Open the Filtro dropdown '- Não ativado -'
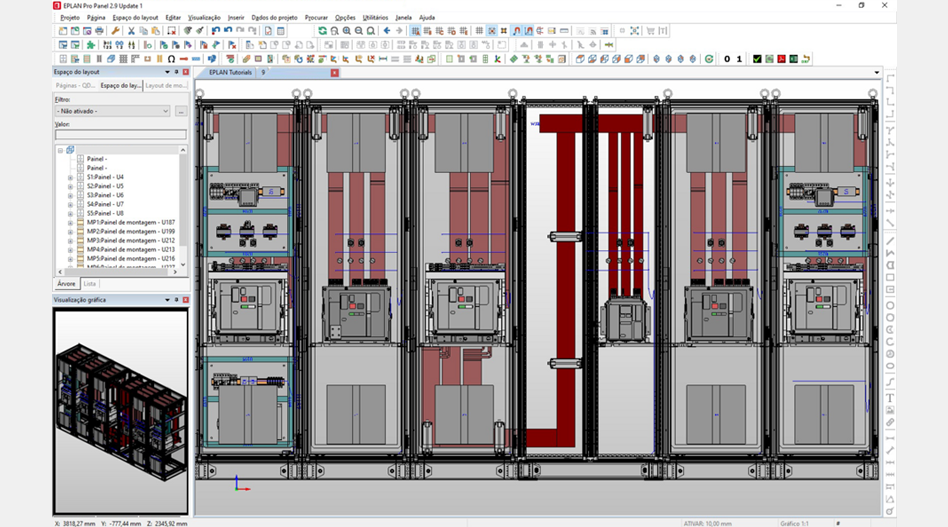948x527 pixels. click(112, 111)
